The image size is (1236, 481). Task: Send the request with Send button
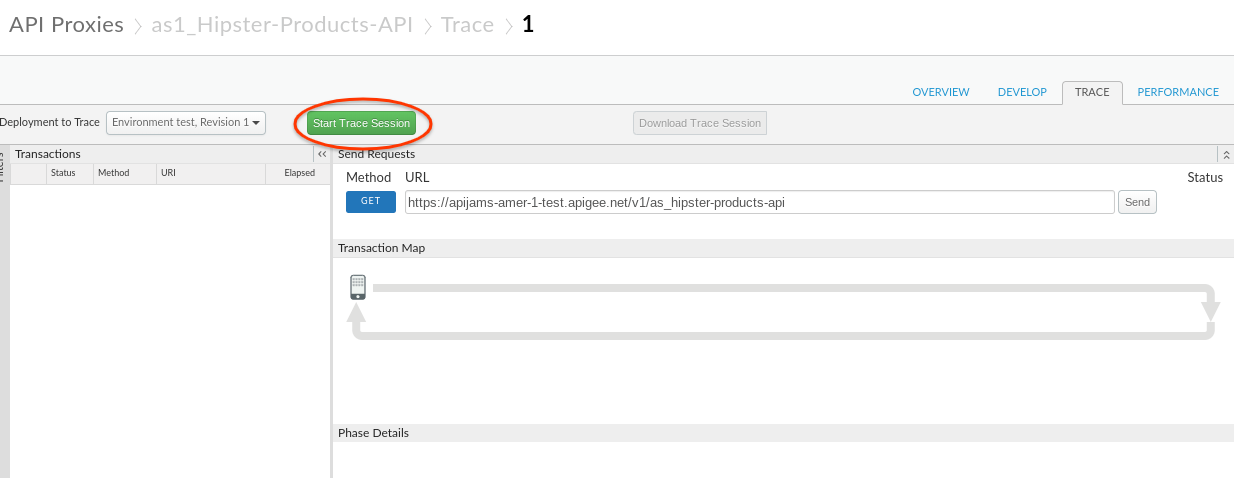click(1137, 202)
